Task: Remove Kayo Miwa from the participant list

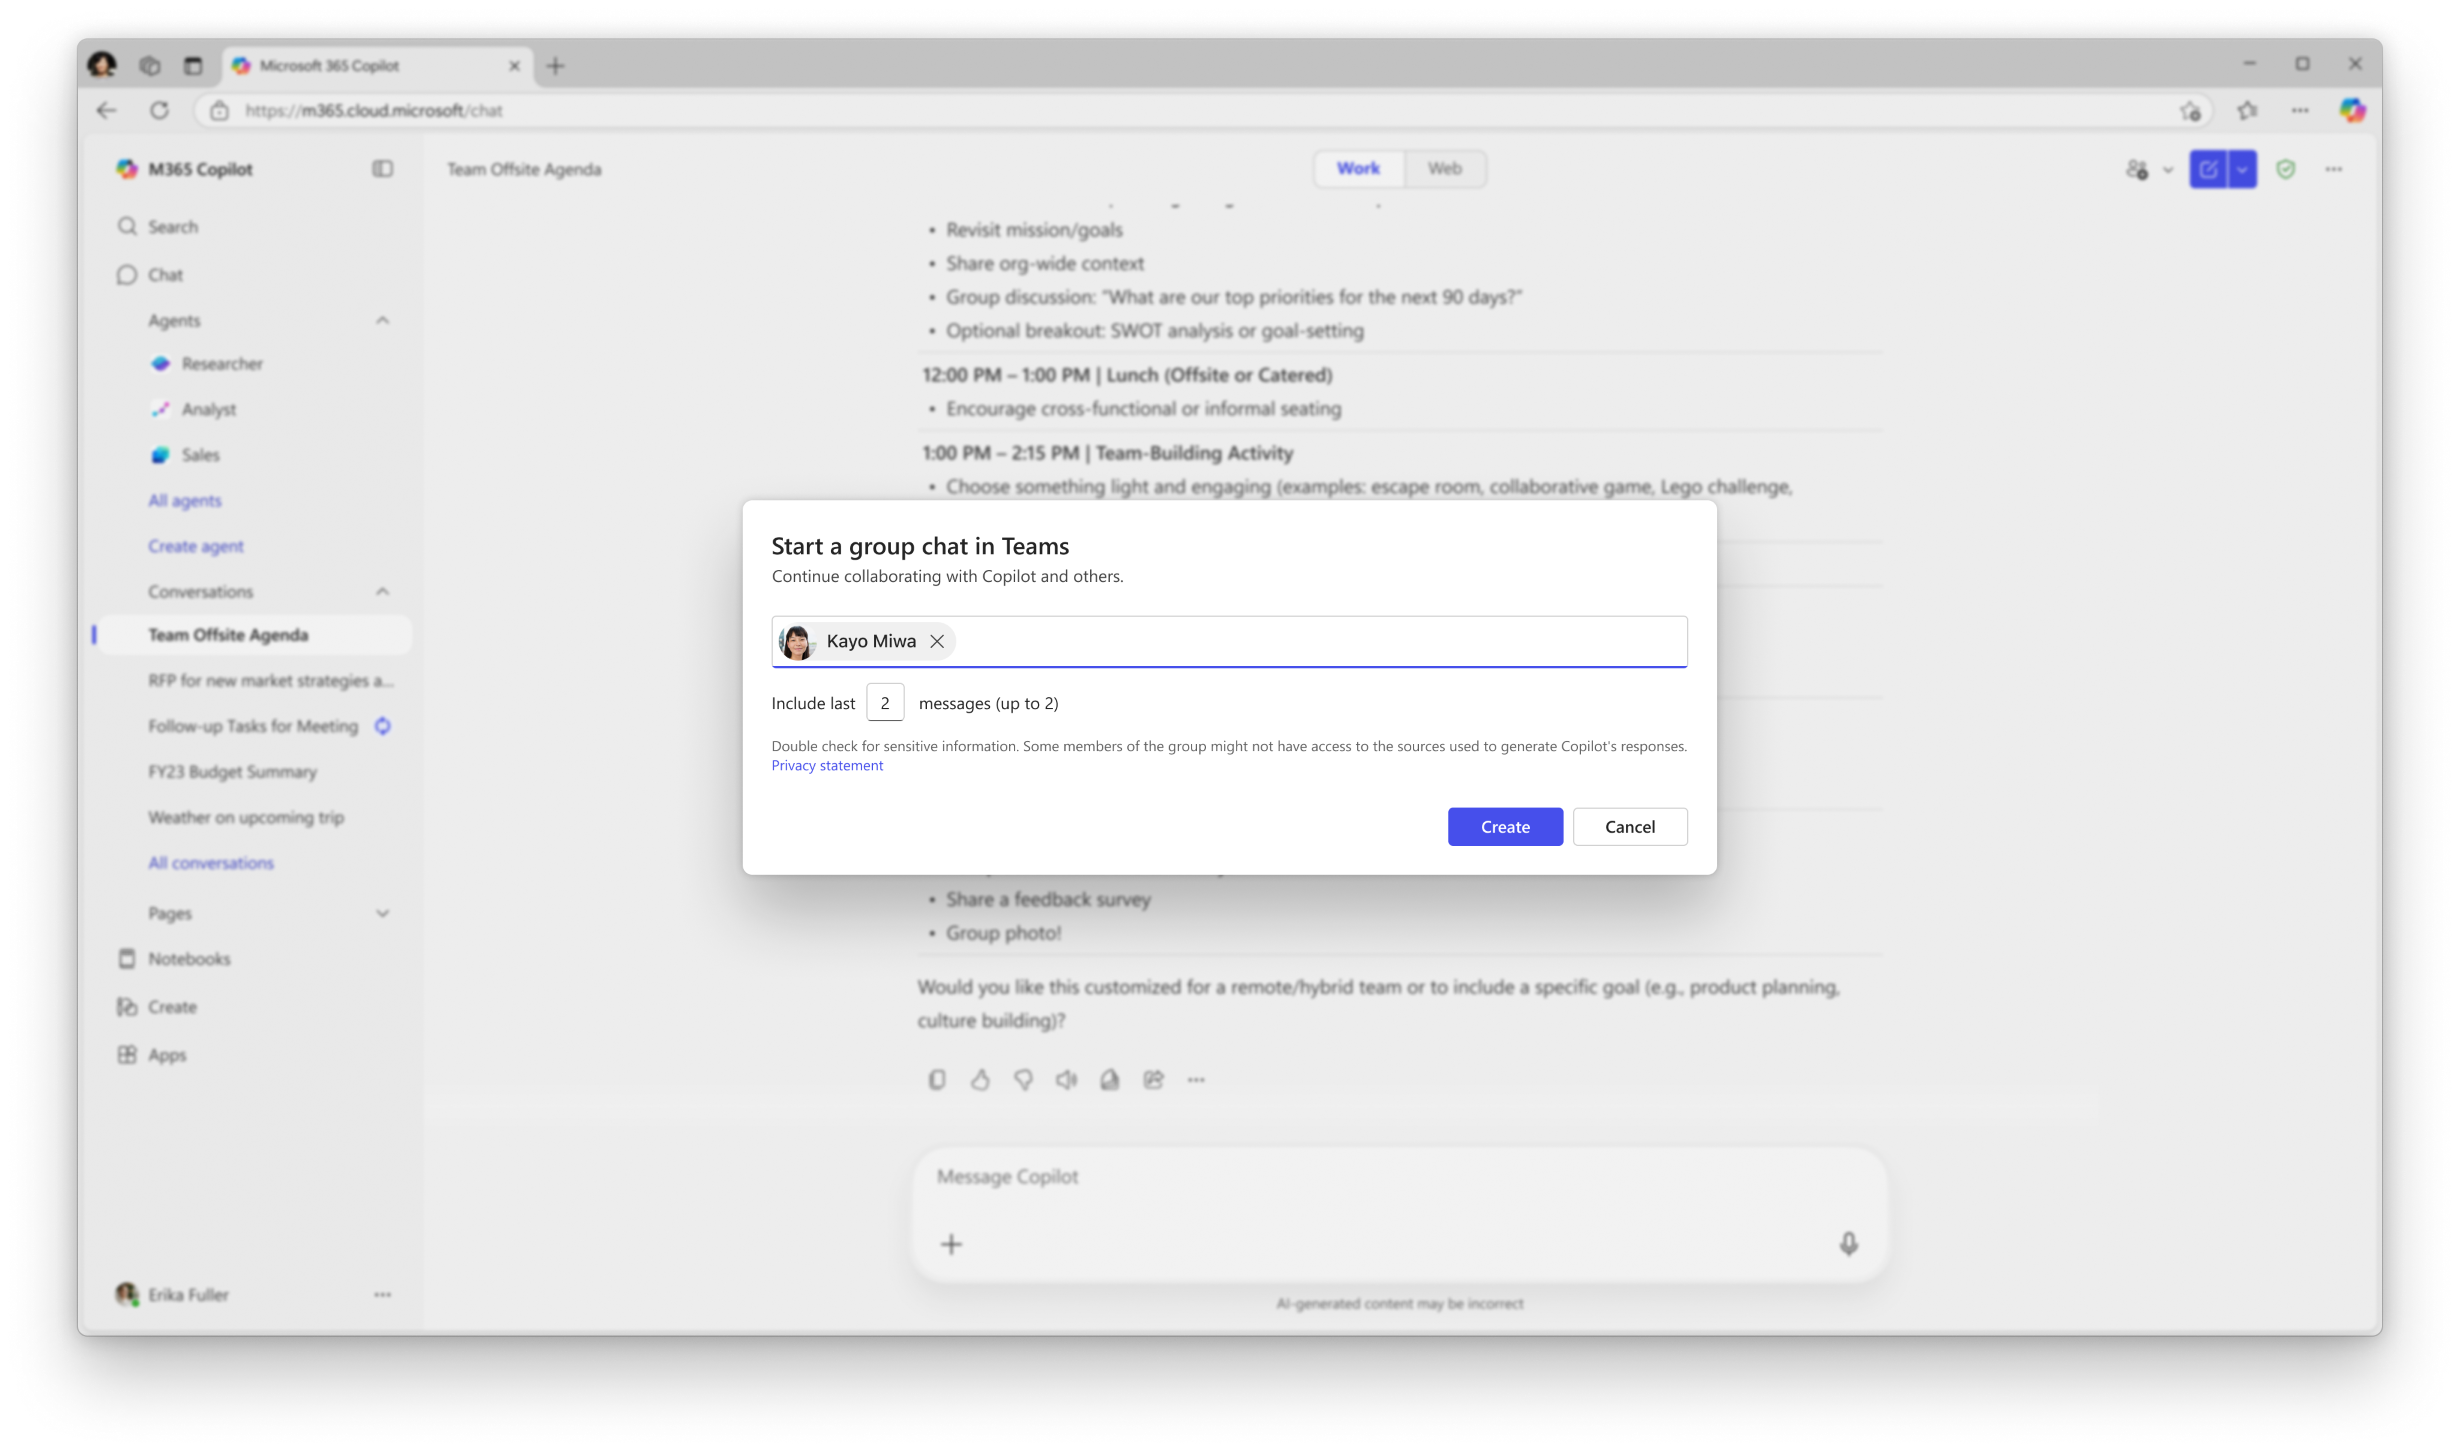Action: [938, 641]
